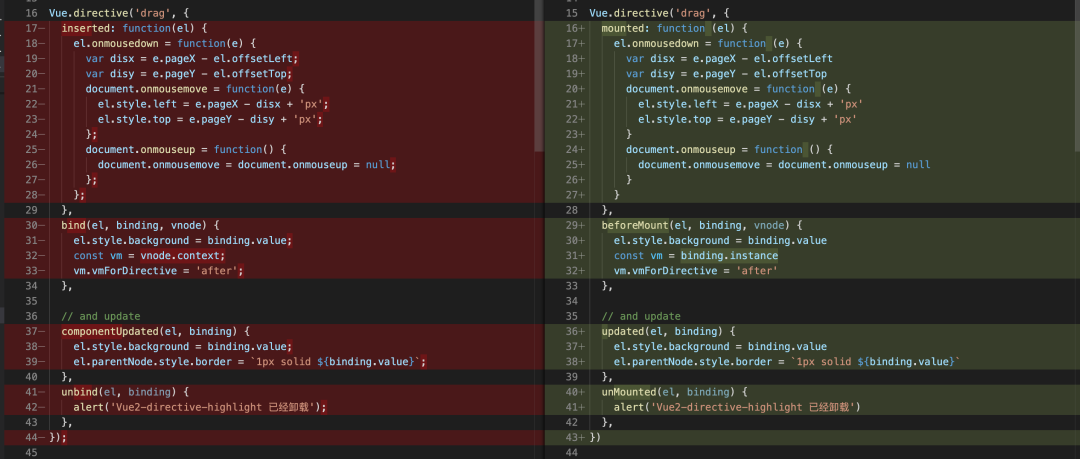The width and height of the screenshot is (1080, 459).
Task: Click line number 45 in the left pane
Action: coord(30,453)
